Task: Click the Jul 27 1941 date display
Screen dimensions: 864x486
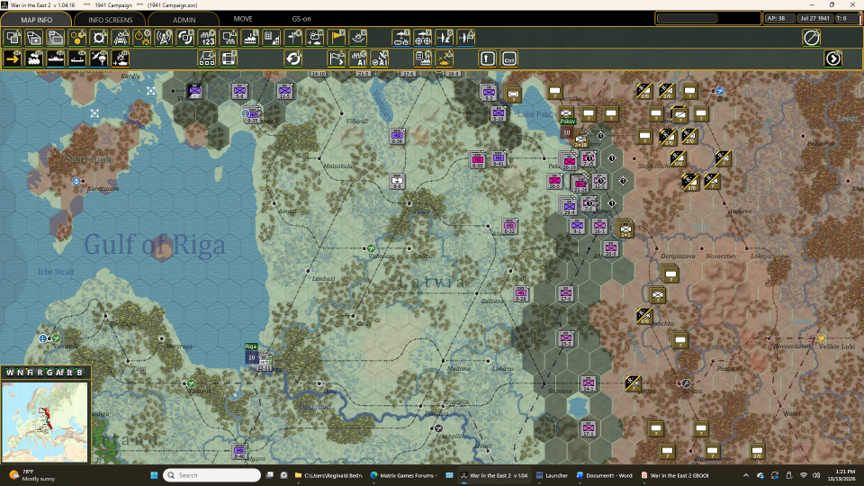Action: [x=815, y=18]
